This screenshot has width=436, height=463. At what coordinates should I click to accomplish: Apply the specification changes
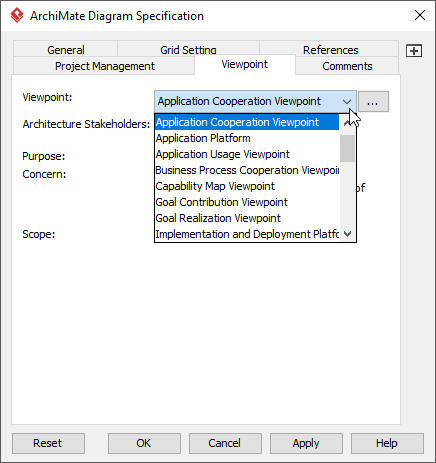pos(306,443)
